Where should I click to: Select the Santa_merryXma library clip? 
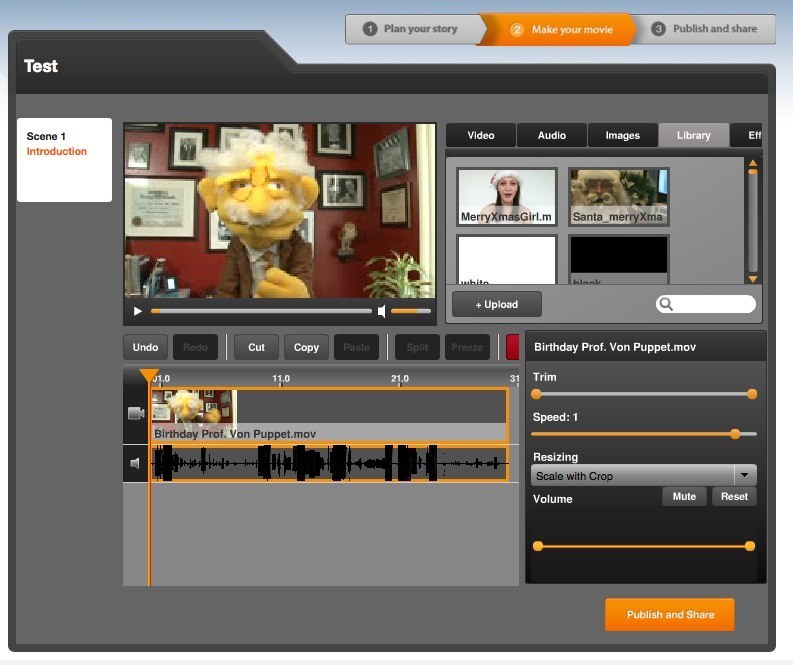(619, 197)
